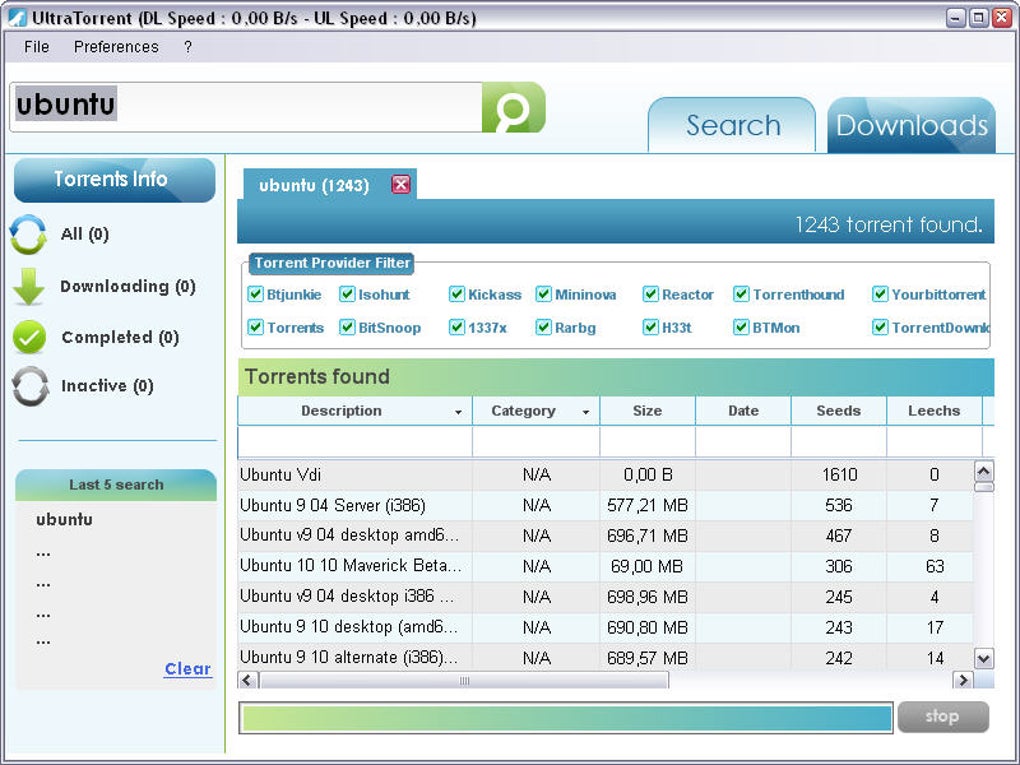Screen dimensions: 1020x765
Task: Toggle the BTMon provider checkbox
Action: 741,327
